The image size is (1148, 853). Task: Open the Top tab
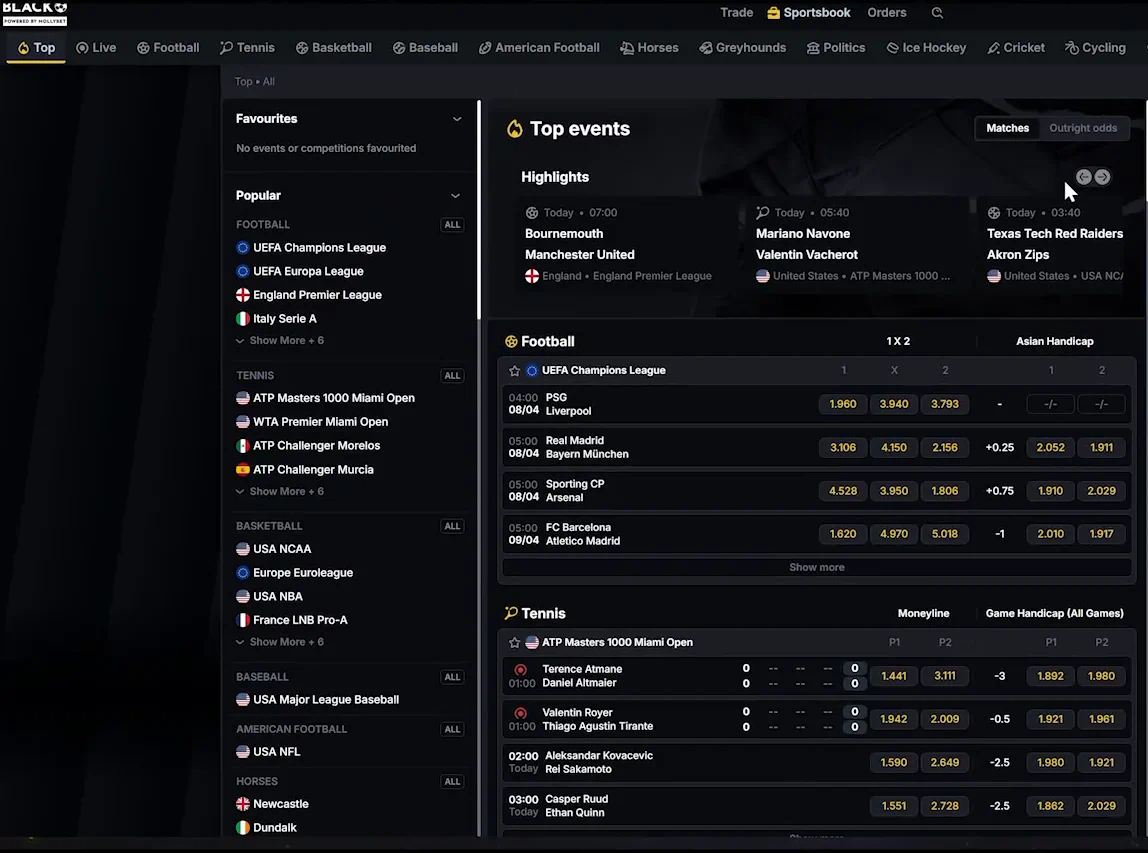(x=36, y=48)
